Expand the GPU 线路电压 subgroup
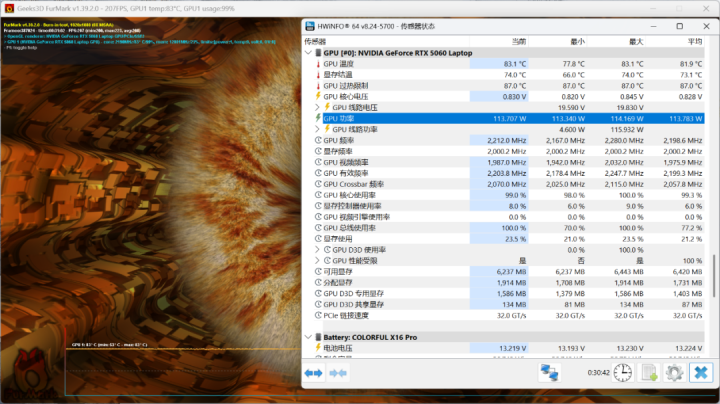720x404 pixels. 317,107
